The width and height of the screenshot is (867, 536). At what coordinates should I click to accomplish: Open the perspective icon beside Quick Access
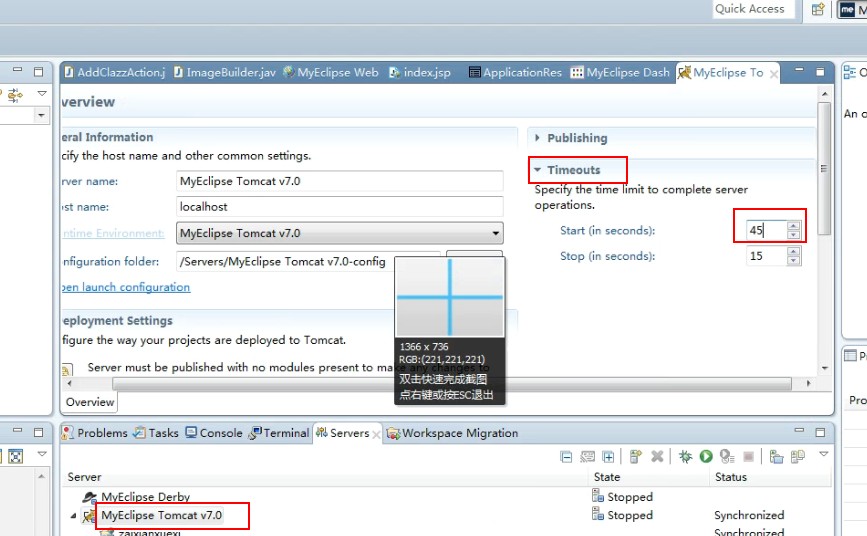pyautogui.click(x=818, y=9)
